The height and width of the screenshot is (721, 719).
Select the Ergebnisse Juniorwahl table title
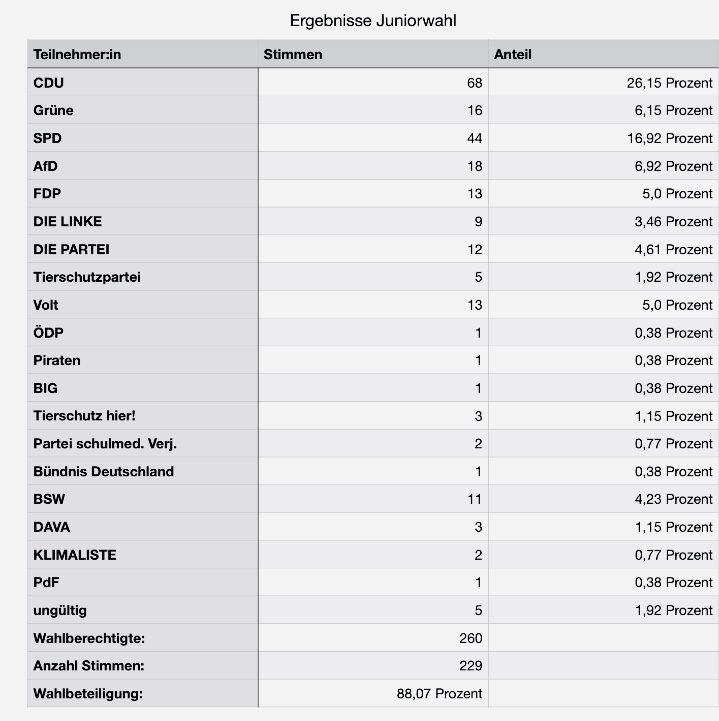(373, 21)
